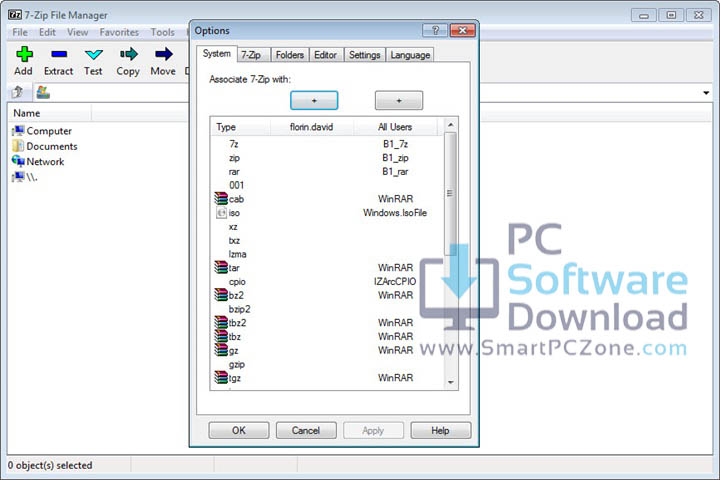The height and width of the screenshot is (480, 720).
Task: Open the address bar dropdown arrow
Action: click(706, 93)
